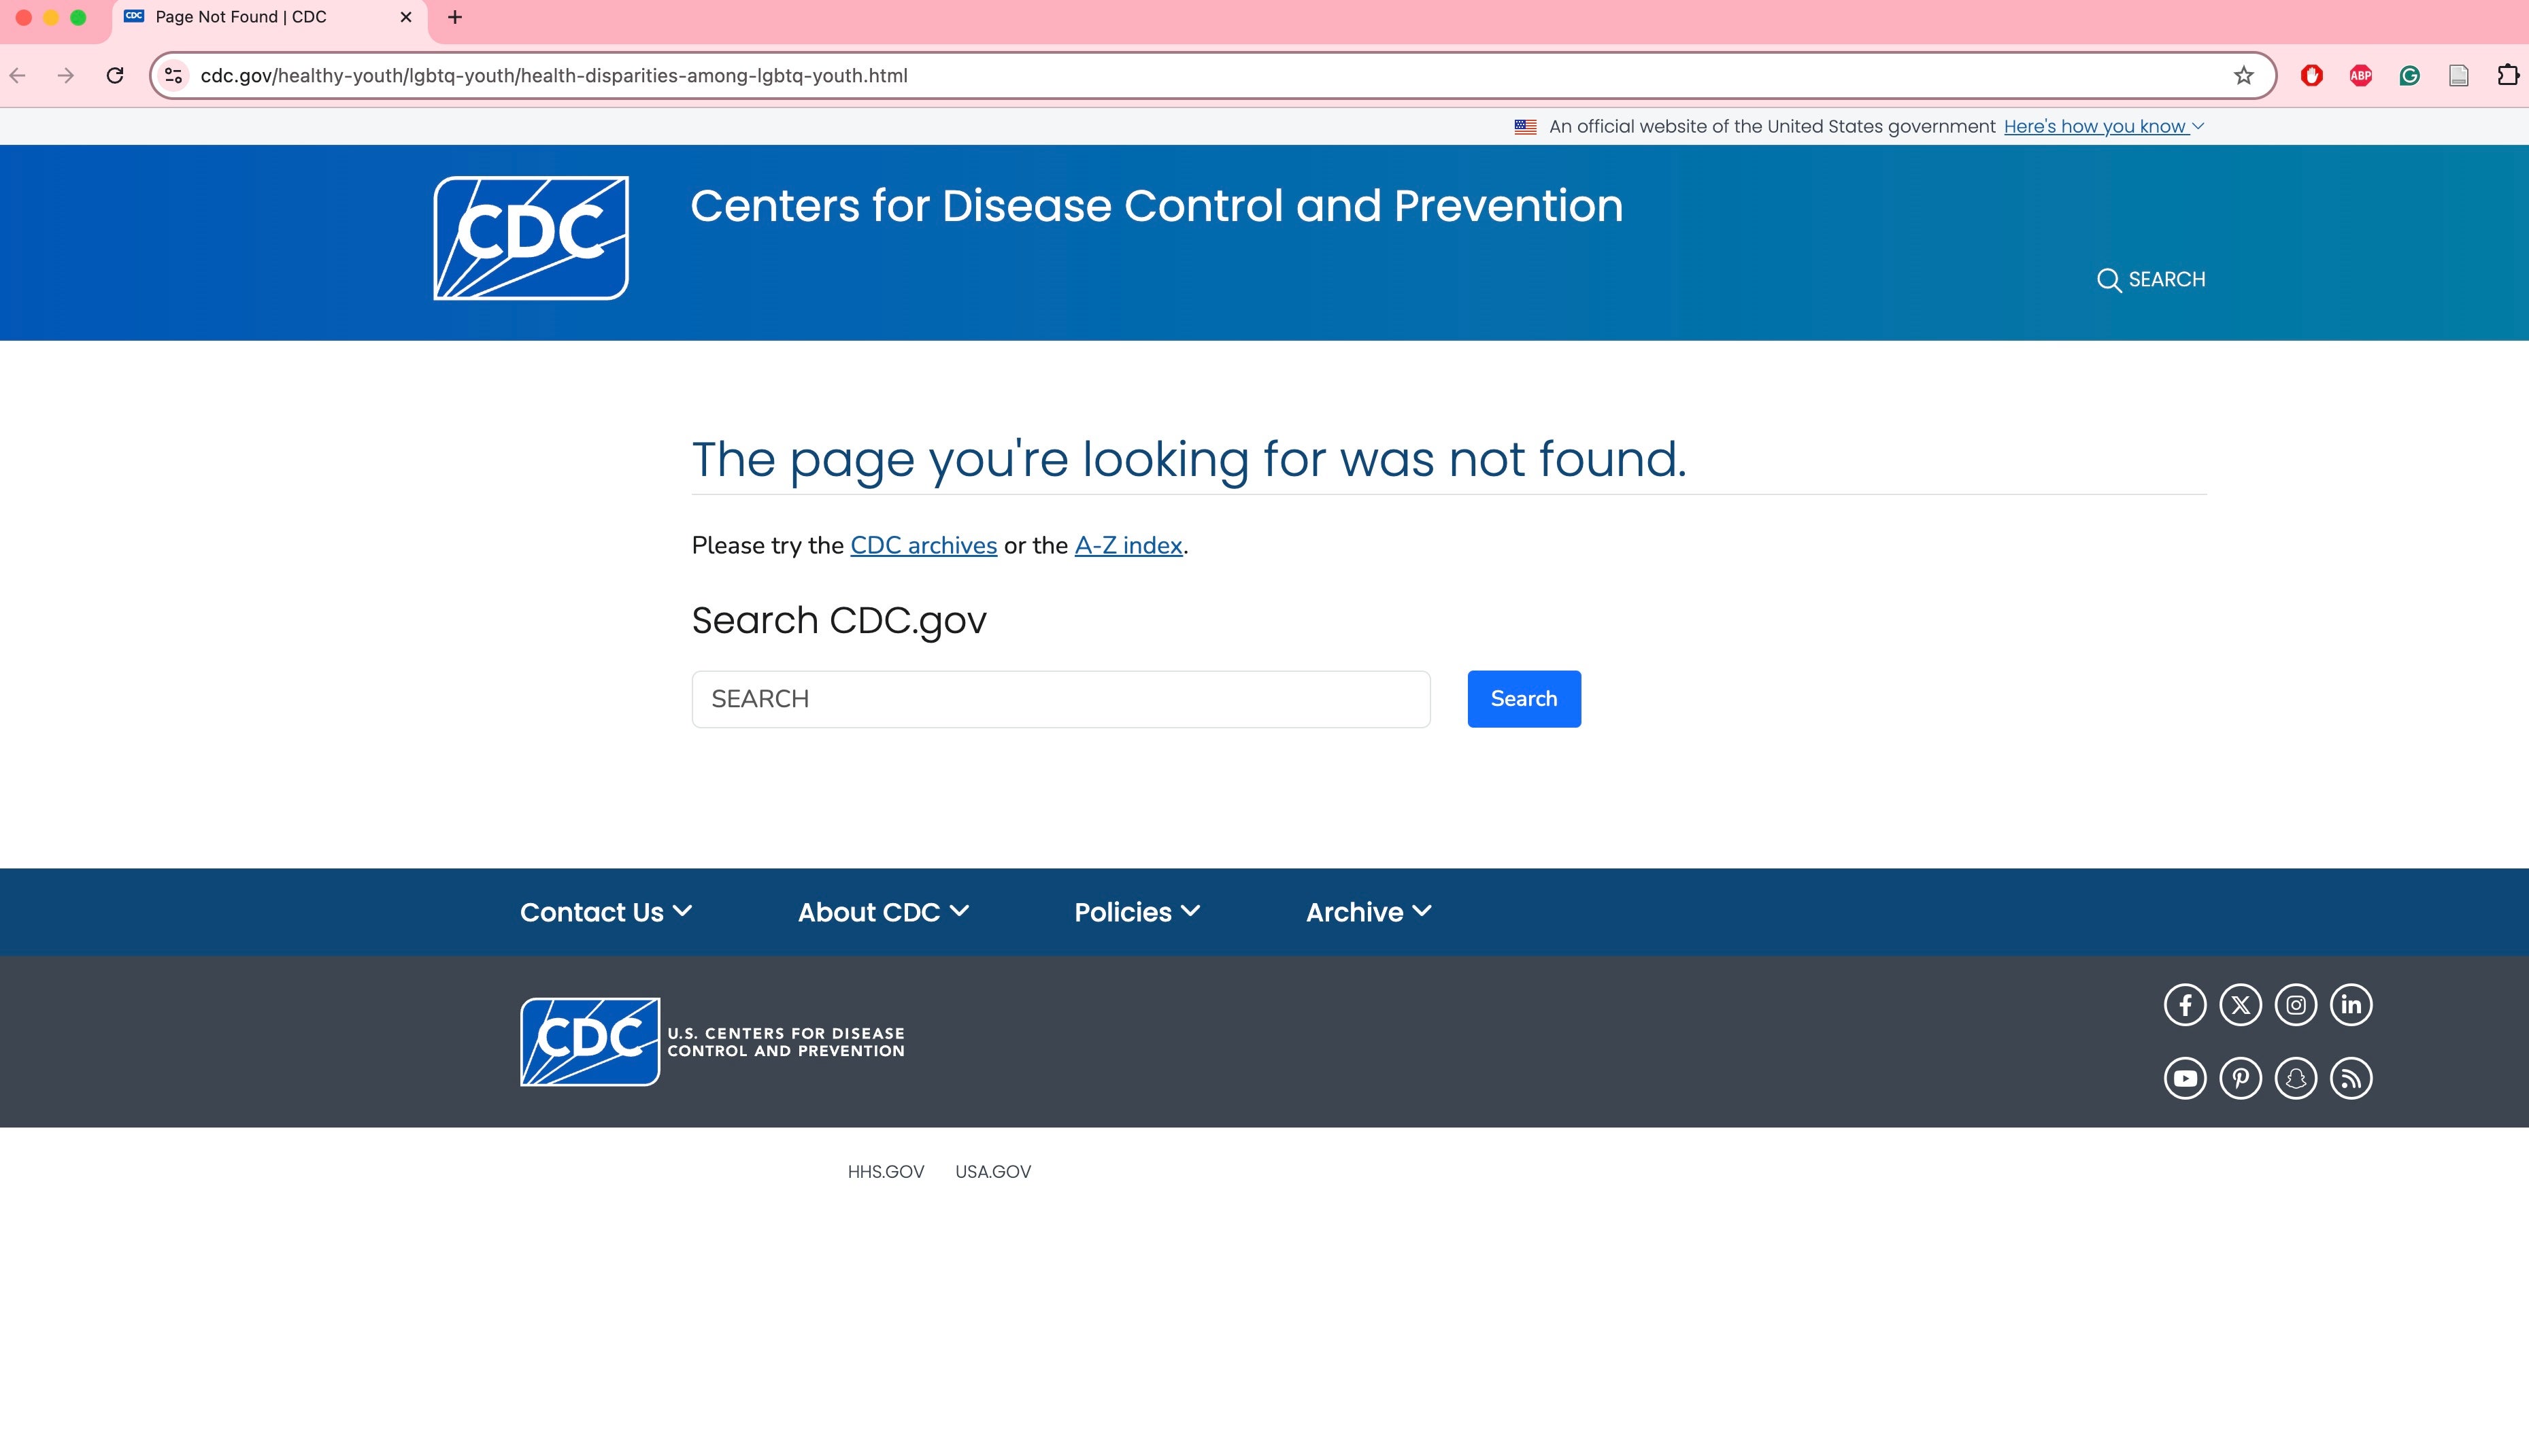This screenshot has width=2529, height=1456.
Task: Visit CDC Snapchat icon
Action: 2296,1078
